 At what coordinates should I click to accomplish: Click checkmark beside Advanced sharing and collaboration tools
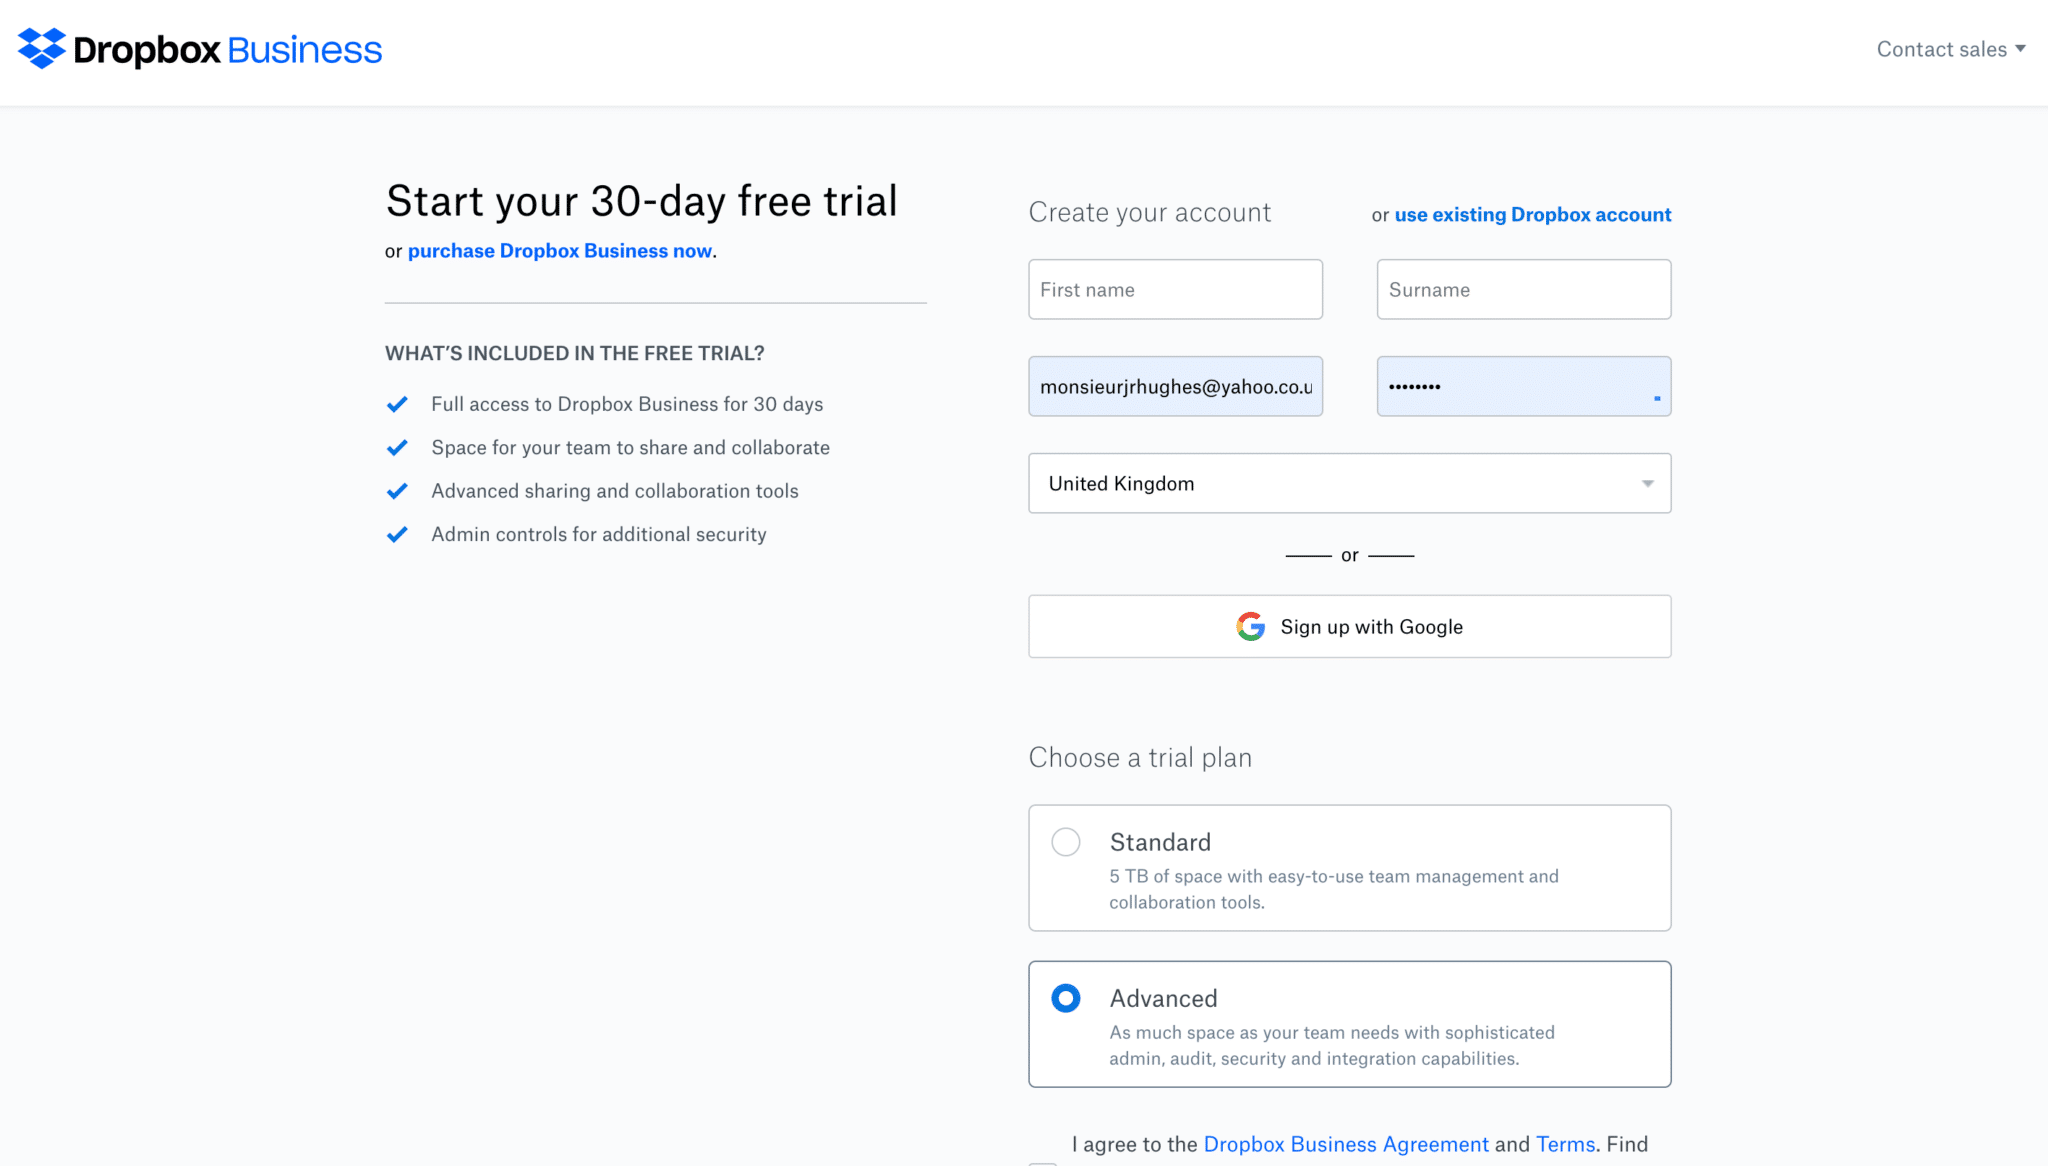pyautogui.click(x=397, y=491)
